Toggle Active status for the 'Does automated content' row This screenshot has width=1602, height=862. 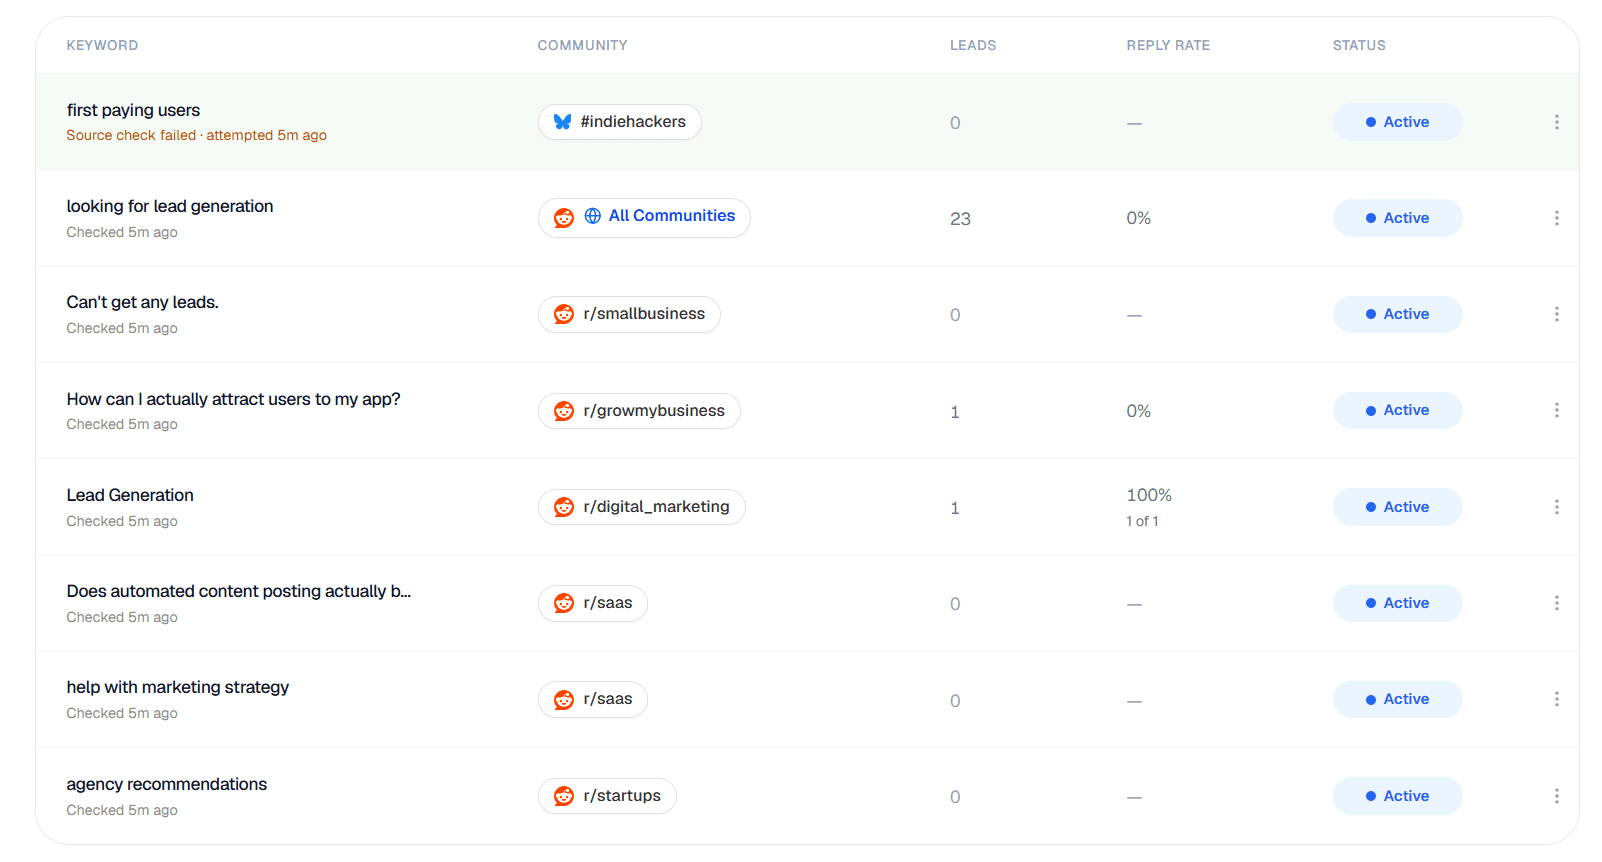[x=1397, y=603]
